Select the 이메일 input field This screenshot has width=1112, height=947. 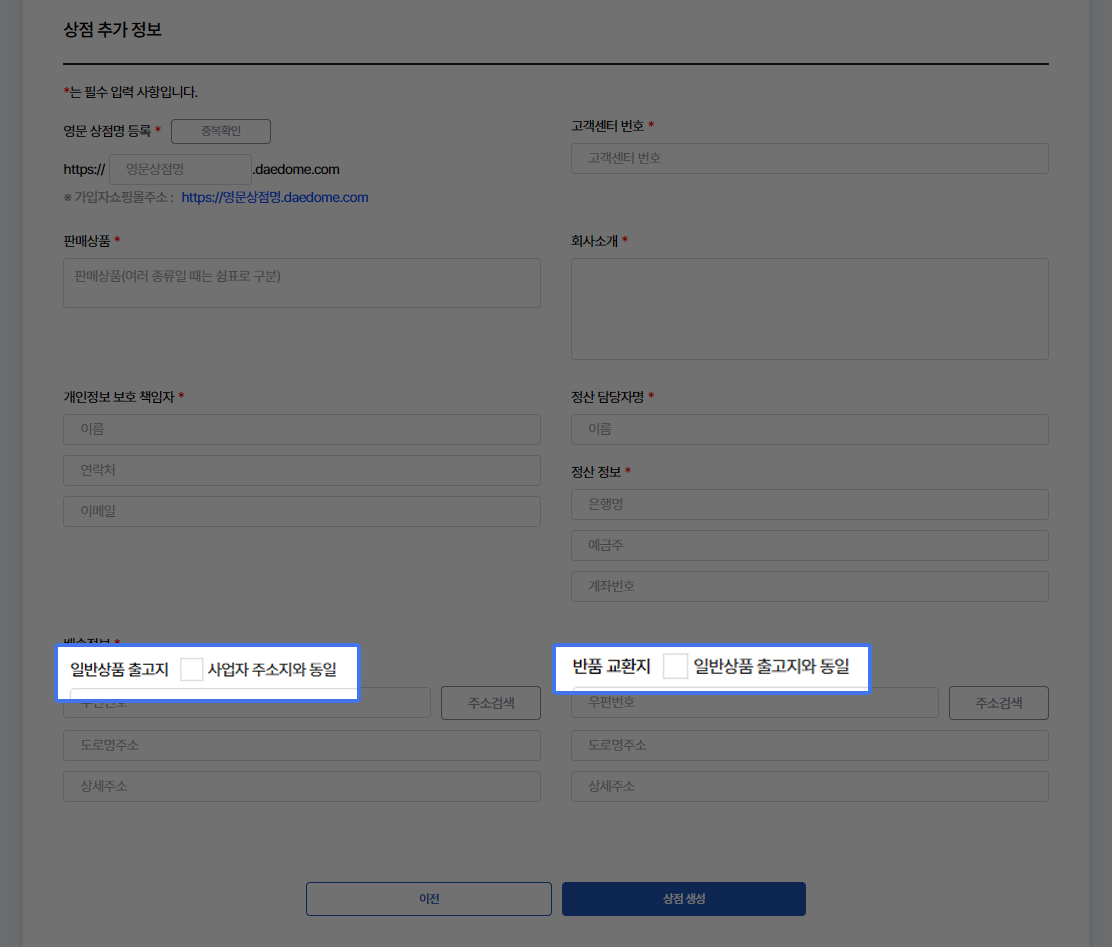coord(301,511)
